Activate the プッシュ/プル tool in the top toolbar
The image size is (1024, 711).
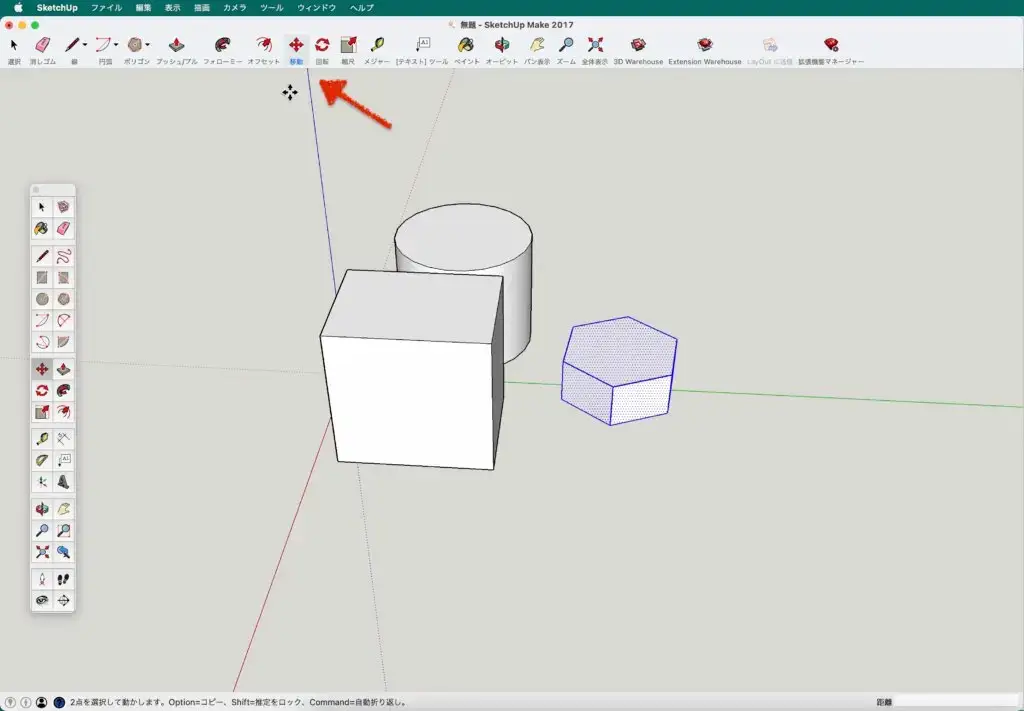(176, 45)
